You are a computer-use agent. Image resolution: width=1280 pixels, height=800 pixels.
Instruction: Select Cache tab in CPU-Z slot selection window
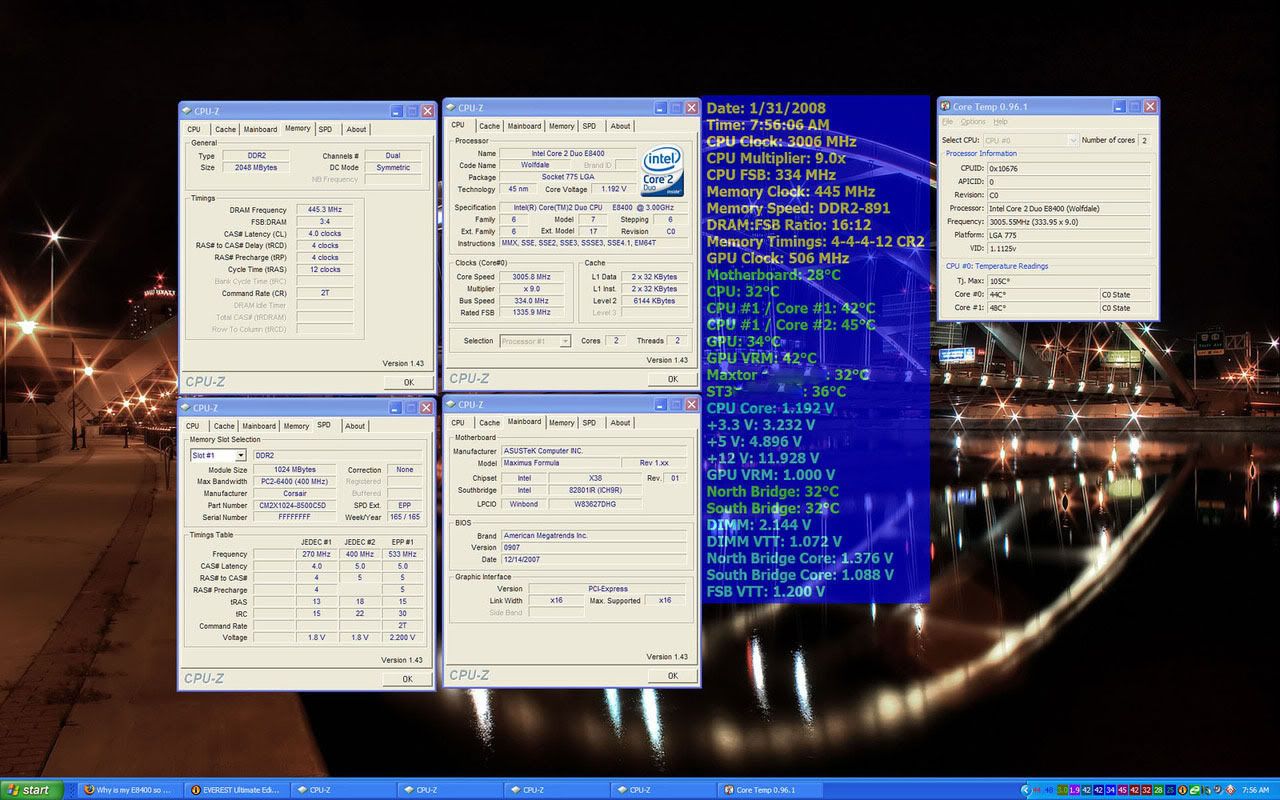pyautogui.click(x=225, y=426)
